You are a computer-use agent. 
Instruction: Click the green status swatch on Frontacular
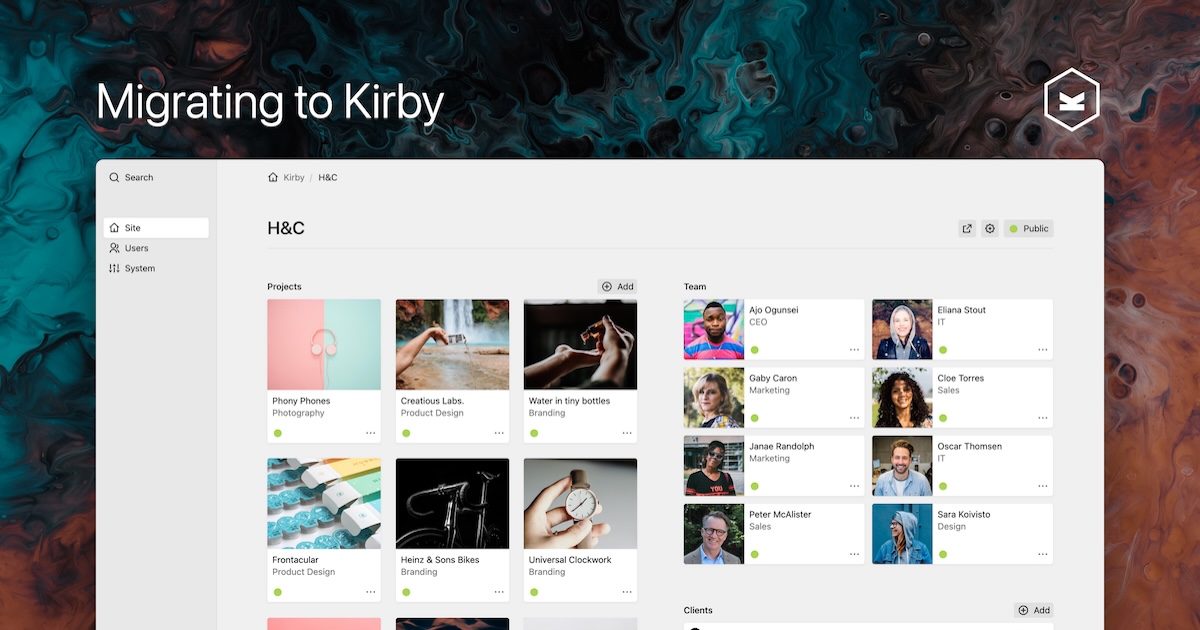[277, 591]
